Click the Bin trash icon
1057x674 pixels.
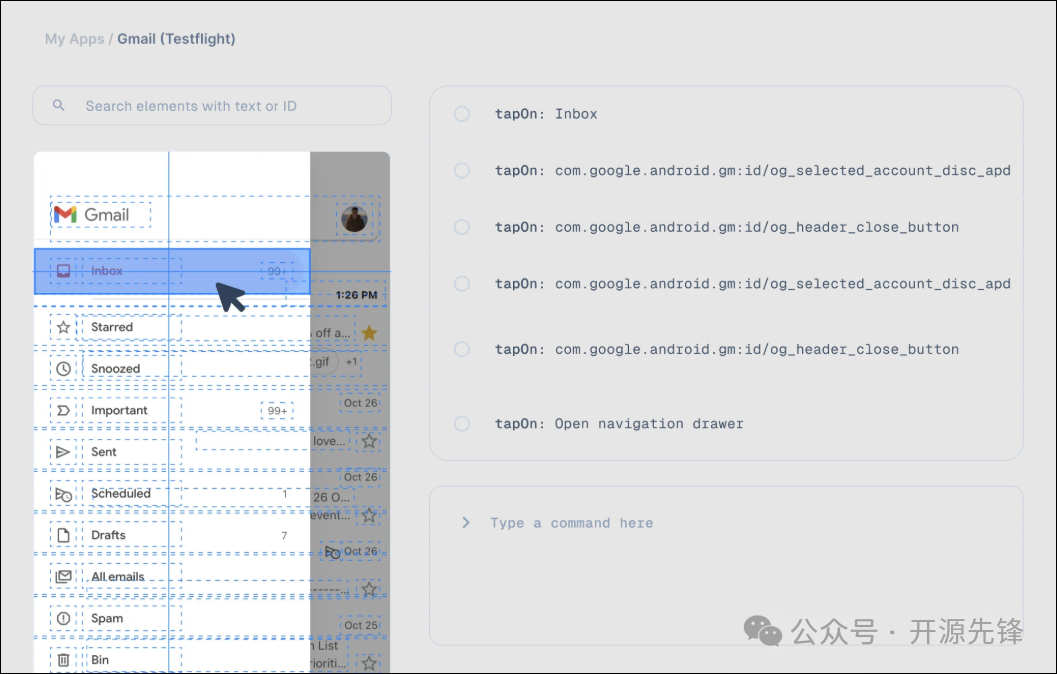tap(63, 660)
